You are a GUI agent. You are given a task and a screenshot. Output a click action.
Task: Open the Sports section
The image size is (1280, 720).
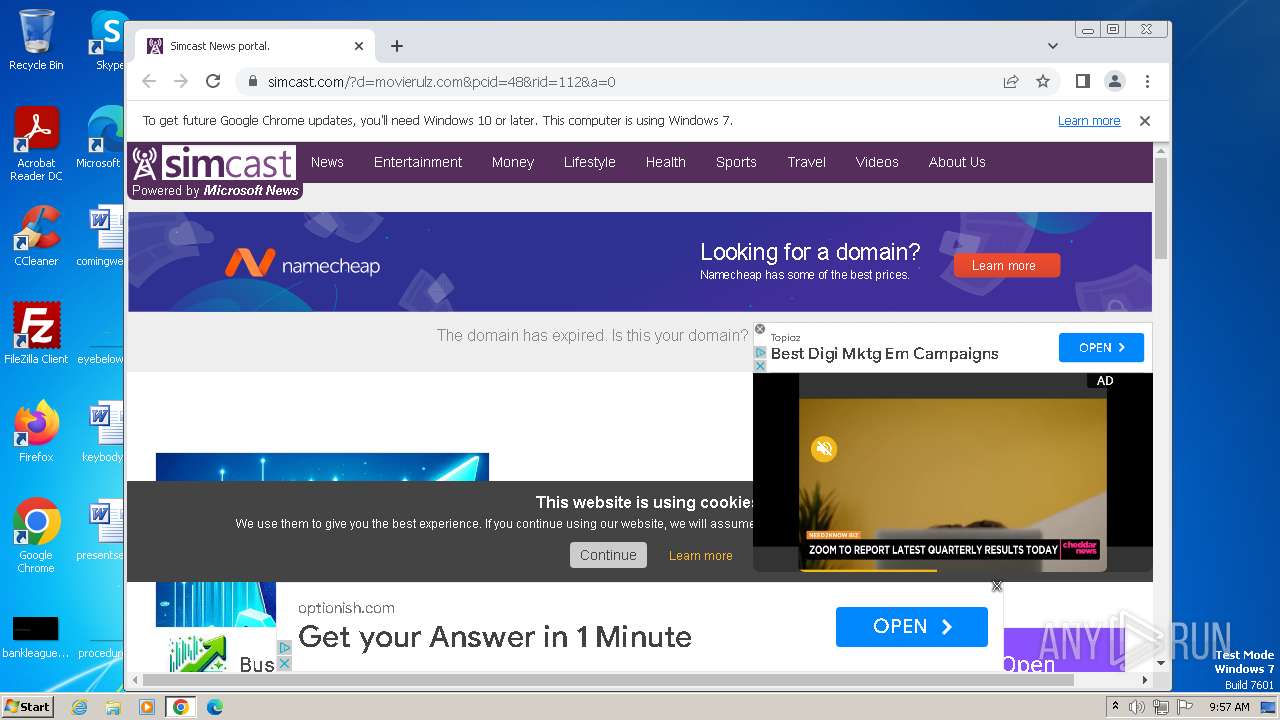(x=736, y=162)
